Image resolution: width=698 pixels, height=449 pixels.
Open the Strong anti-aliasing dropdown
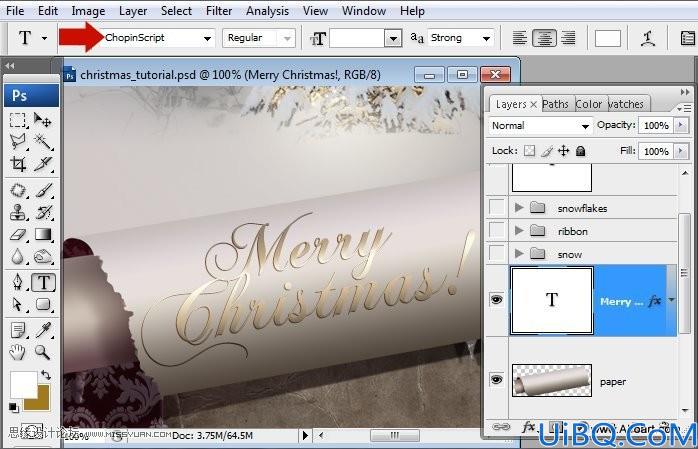[487, 38]
